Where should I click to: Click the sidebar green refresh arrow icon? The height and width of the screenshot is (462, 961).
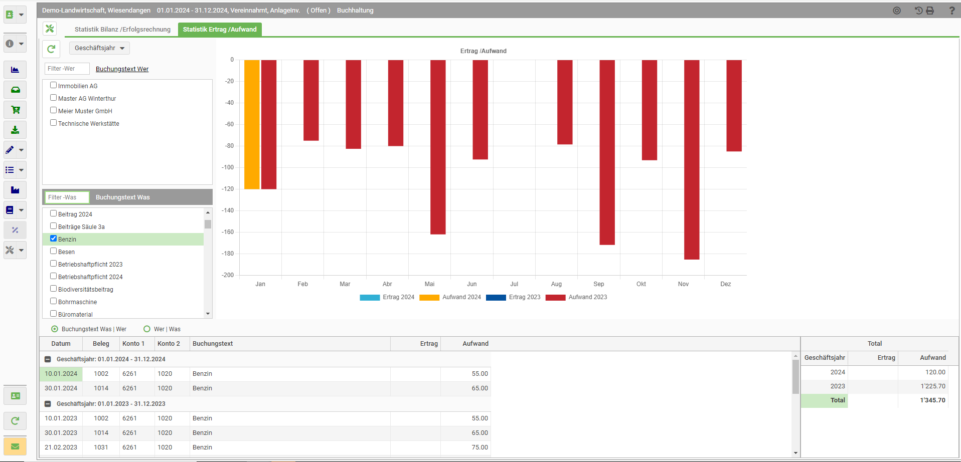click(15, 421)
